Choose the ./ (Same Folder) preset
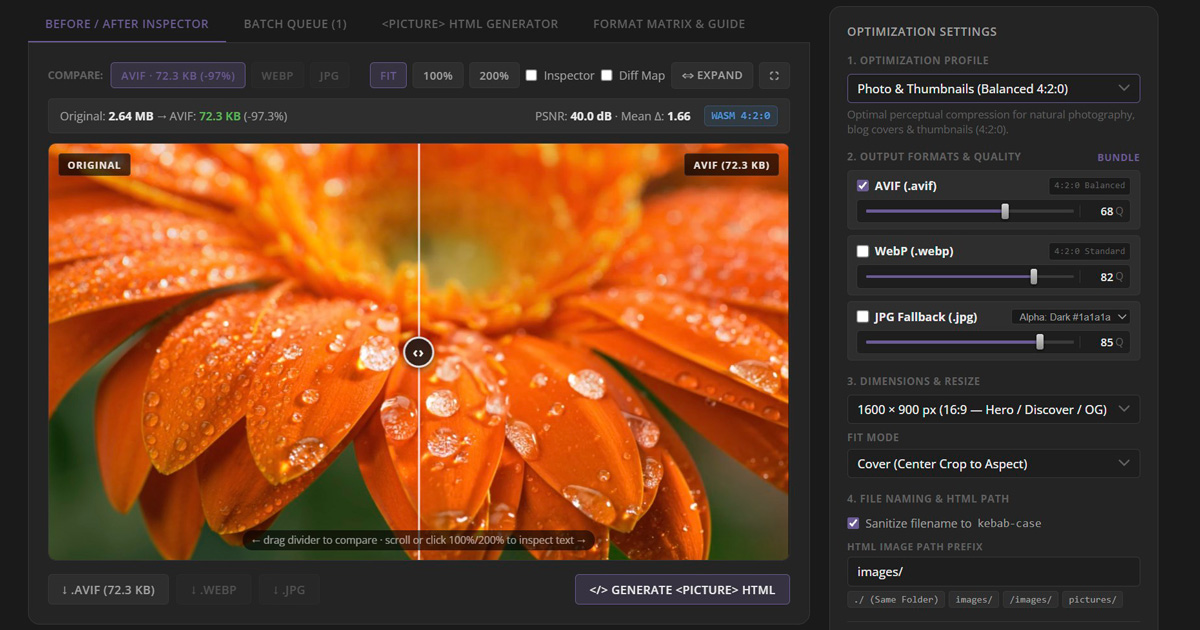Image resolution: width=1200 pixels, height=630 pixels. (x=896, y=600)
